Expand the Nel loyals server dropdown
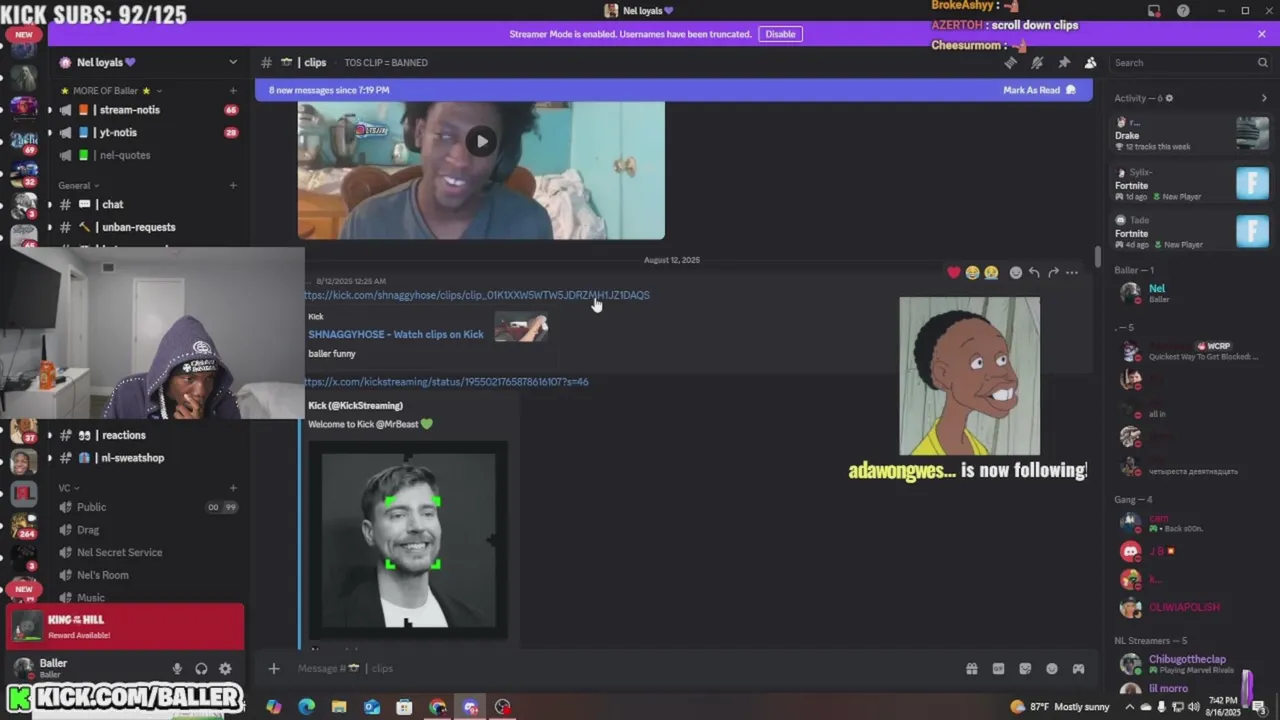 pyautogui.click(x=233, y=62)
